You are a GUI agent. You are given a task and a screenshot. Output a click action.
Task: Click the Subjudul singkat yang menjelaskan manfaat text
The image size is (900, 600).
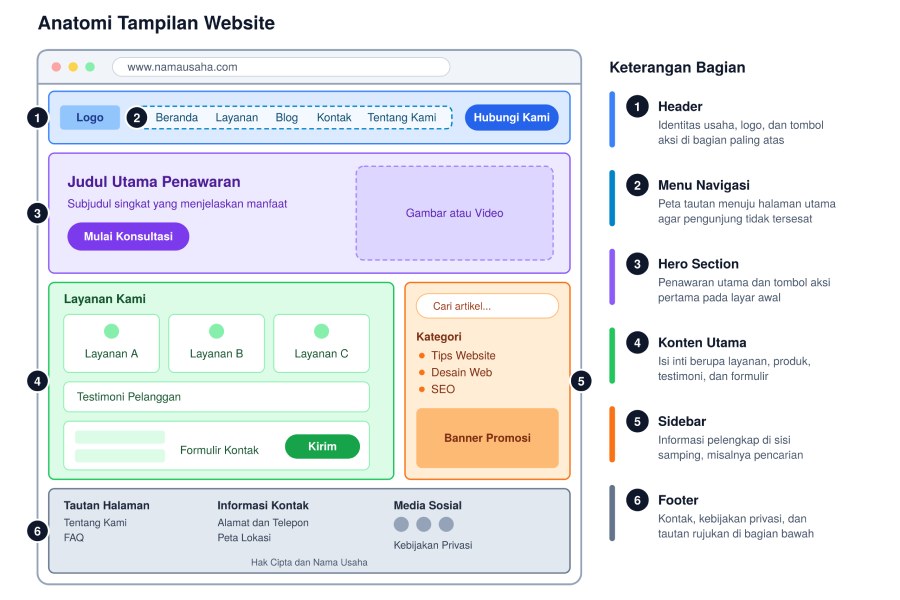tap(177, 204)
